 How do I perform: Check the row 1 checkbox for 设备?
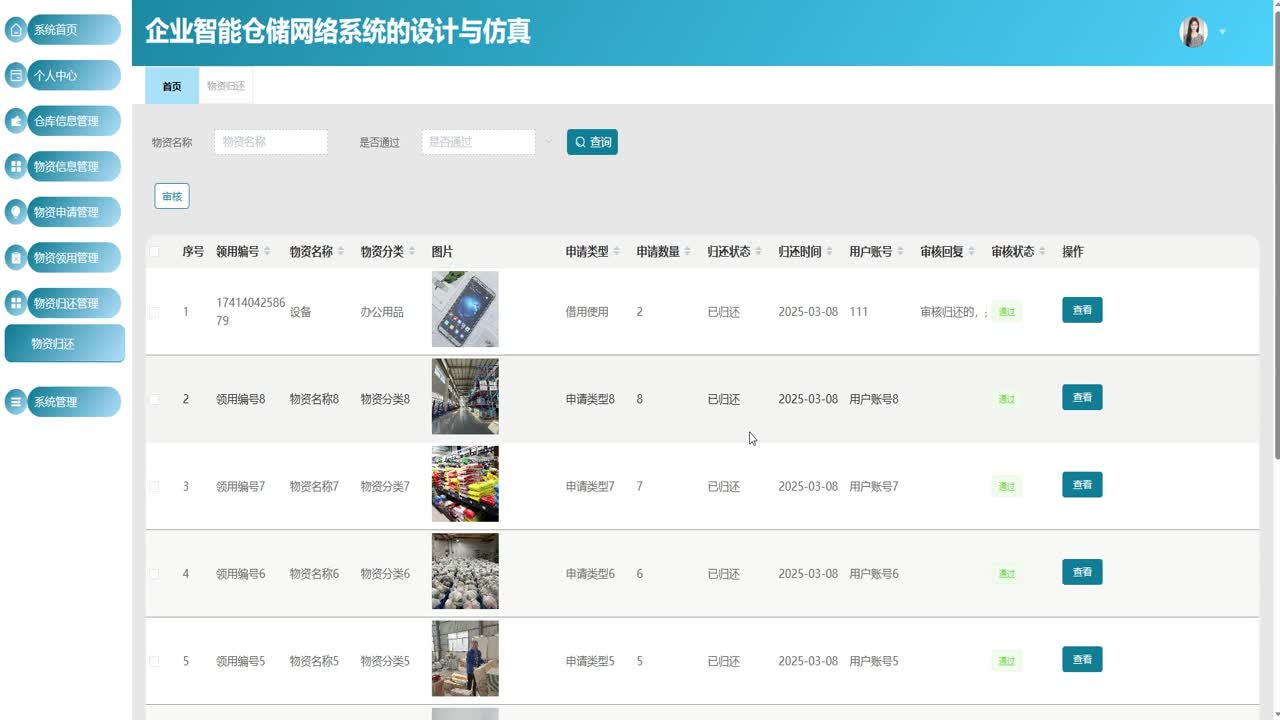tap(154, 312)
